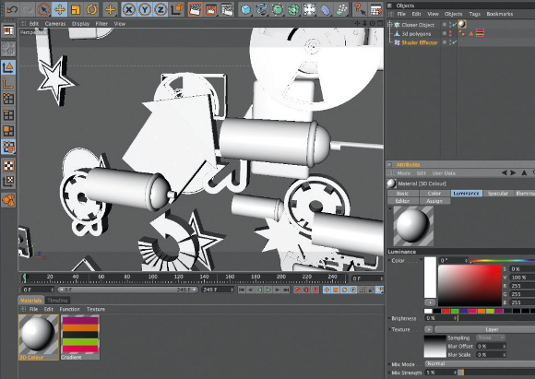Screen dimensions: 535x379
Task: Click the Attributes forward arrow
Action: 513,173
